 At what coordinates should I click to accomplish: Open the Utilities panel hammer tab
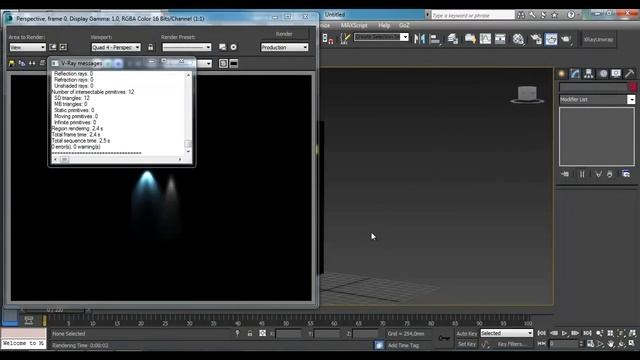pyautogui.click(x=629, y=73)
